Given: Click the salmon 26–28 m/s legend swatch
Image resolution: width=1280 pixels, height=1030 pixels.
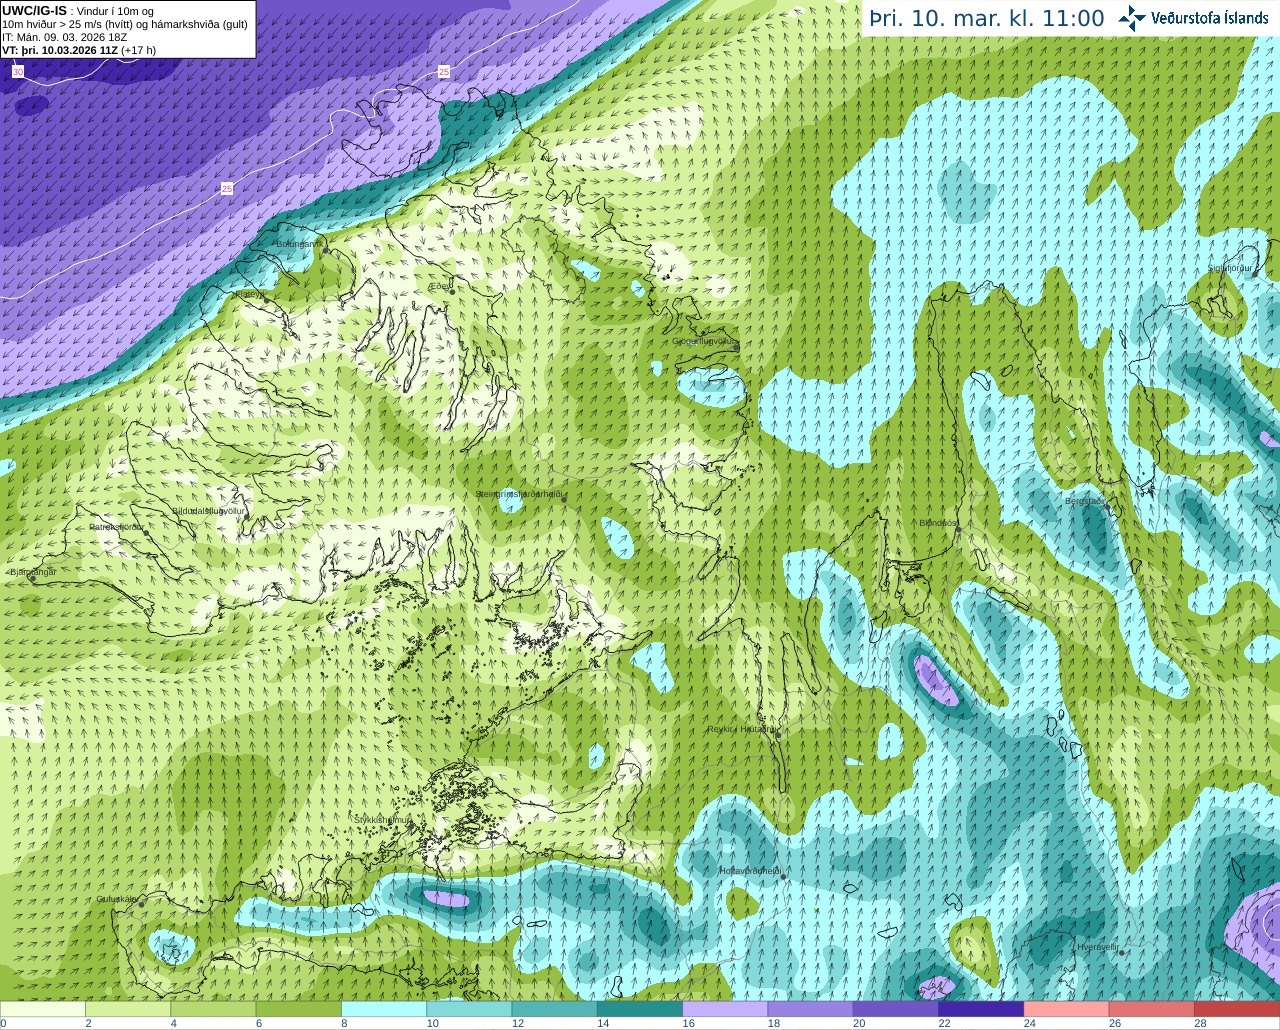Looking at the screenshot, I should [x=1152, y=1009].
